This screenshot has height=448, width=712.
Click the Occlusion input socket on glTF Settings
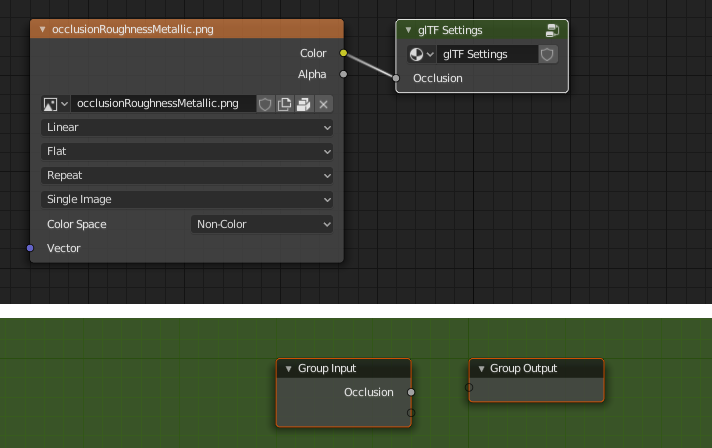(x=396, y=78)
